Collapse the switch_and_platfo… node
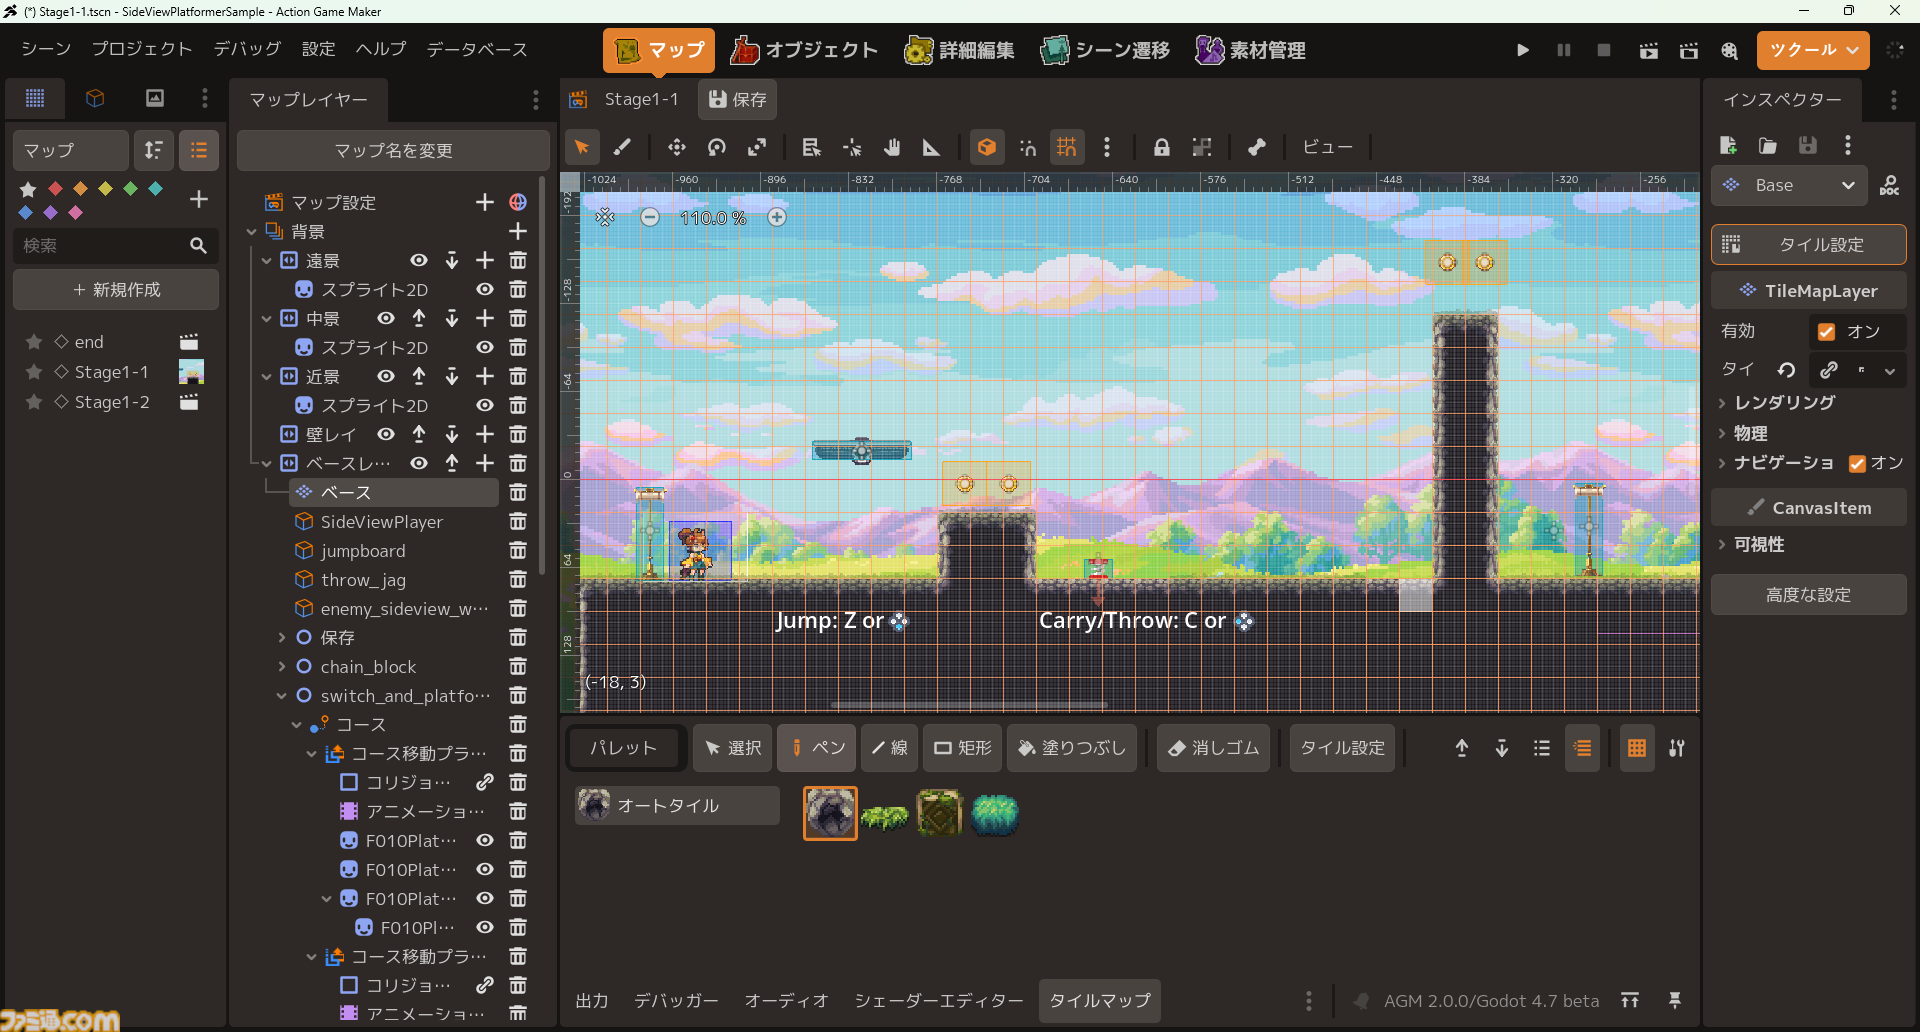Viewport: 1920px width, 1032px height. click(282, 696)
